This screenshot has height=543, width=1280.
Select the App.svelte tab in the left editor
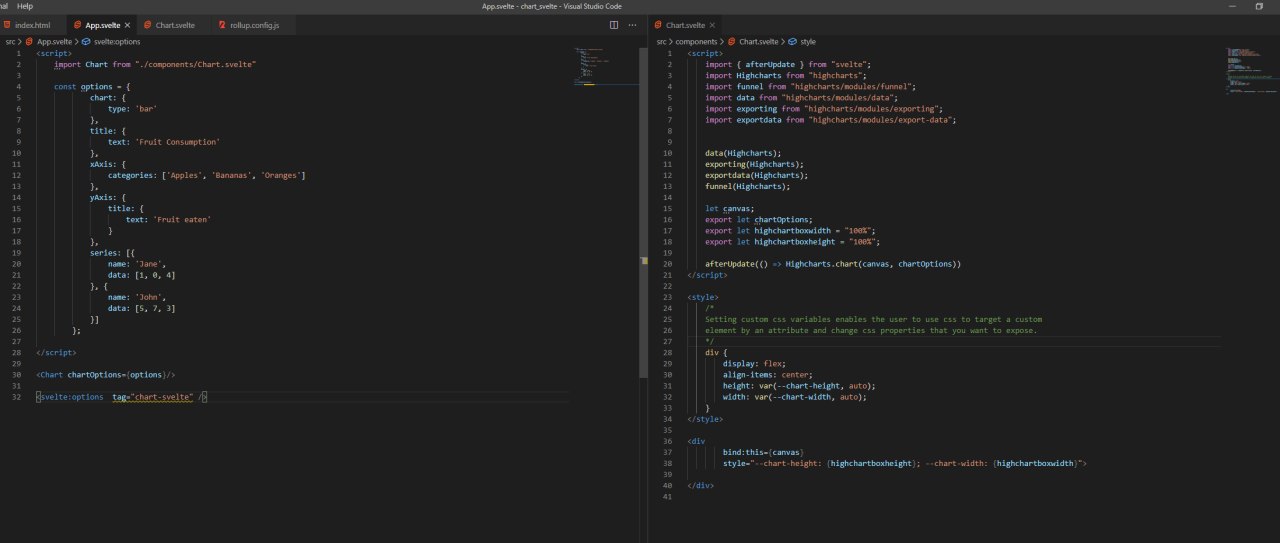[101, 24]
